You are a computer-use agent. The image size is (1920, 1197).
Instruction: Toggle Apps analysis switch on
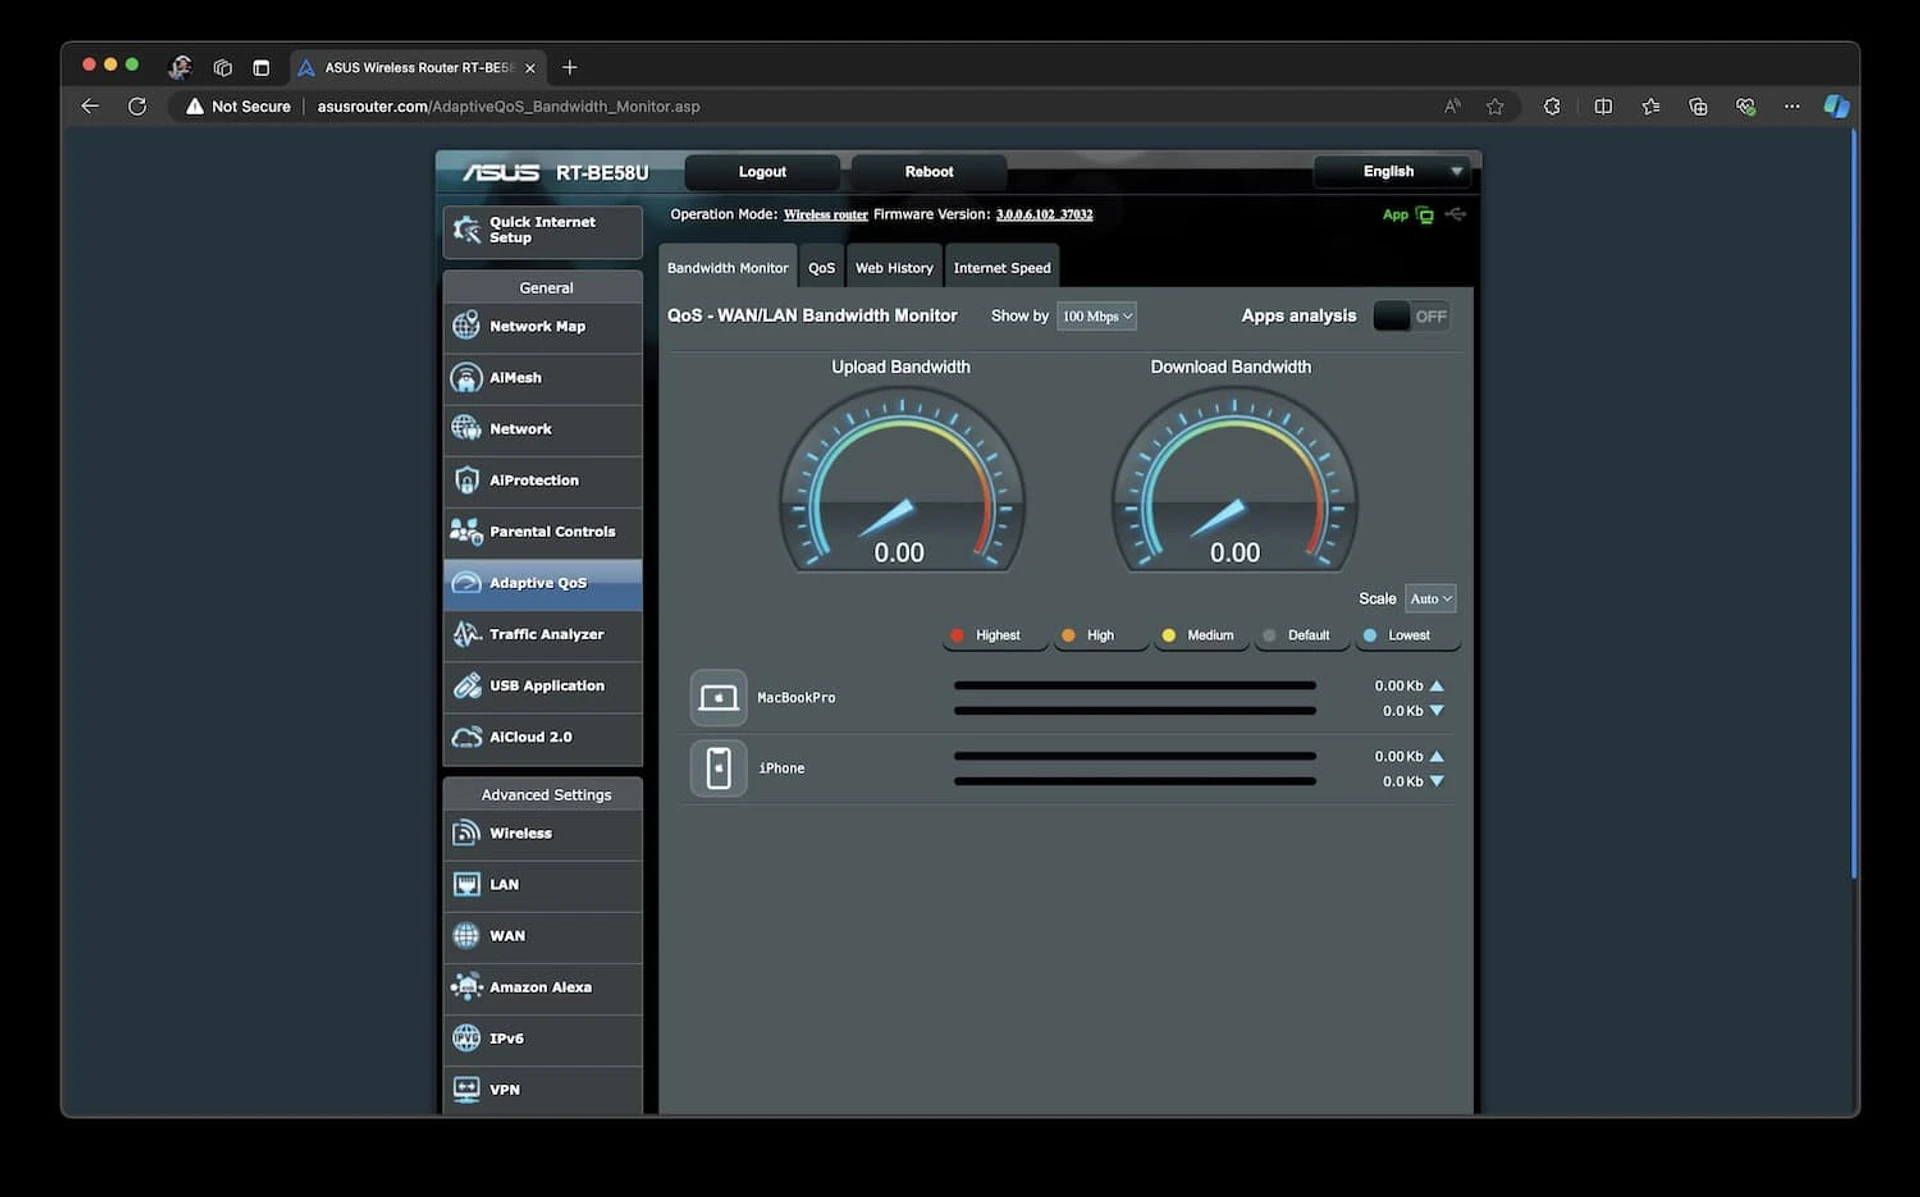click(x=1411, y=316)
